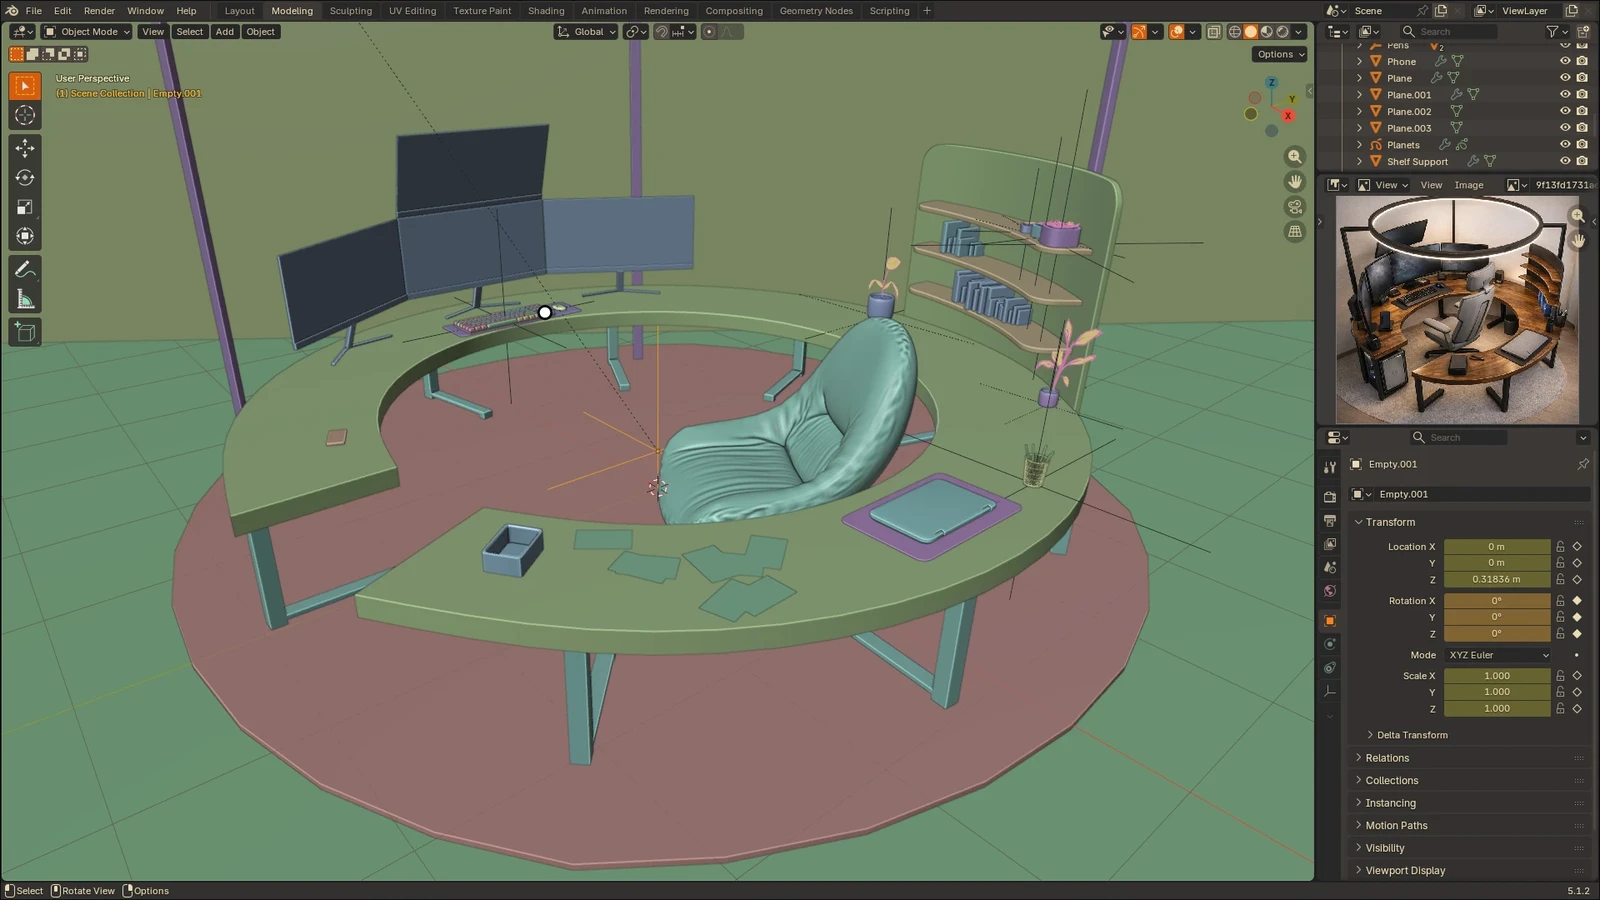Viewport: 1600px width, 900px height.
Task: Disable Planets in renders via camera icon
Action: [x=1582, y=145]
